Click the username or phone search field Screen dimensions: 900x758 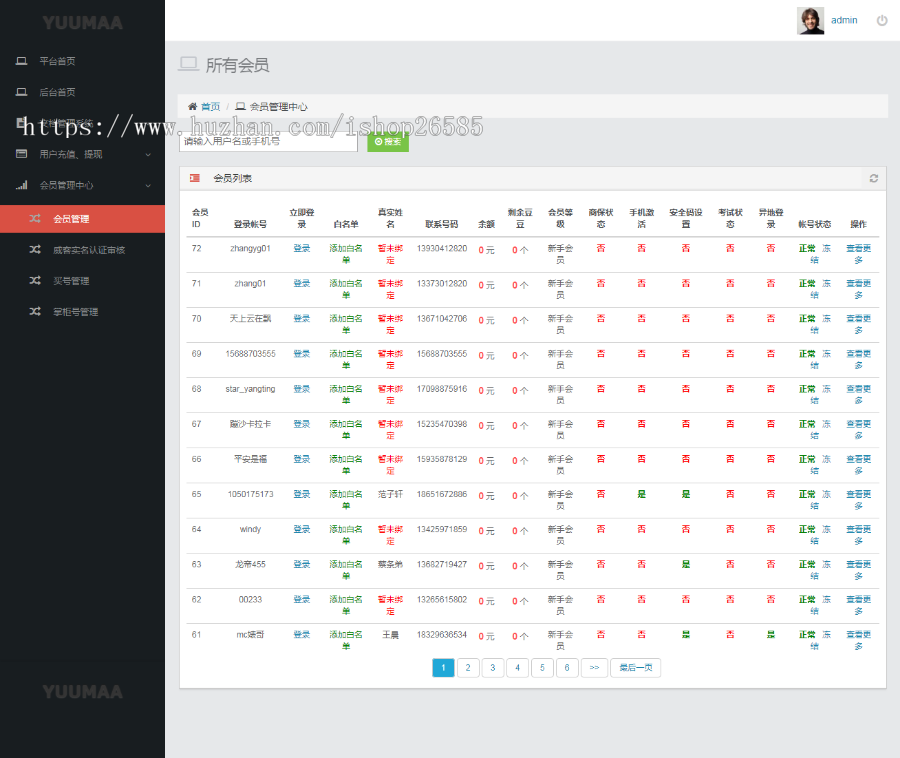click(x=268, y=142)
